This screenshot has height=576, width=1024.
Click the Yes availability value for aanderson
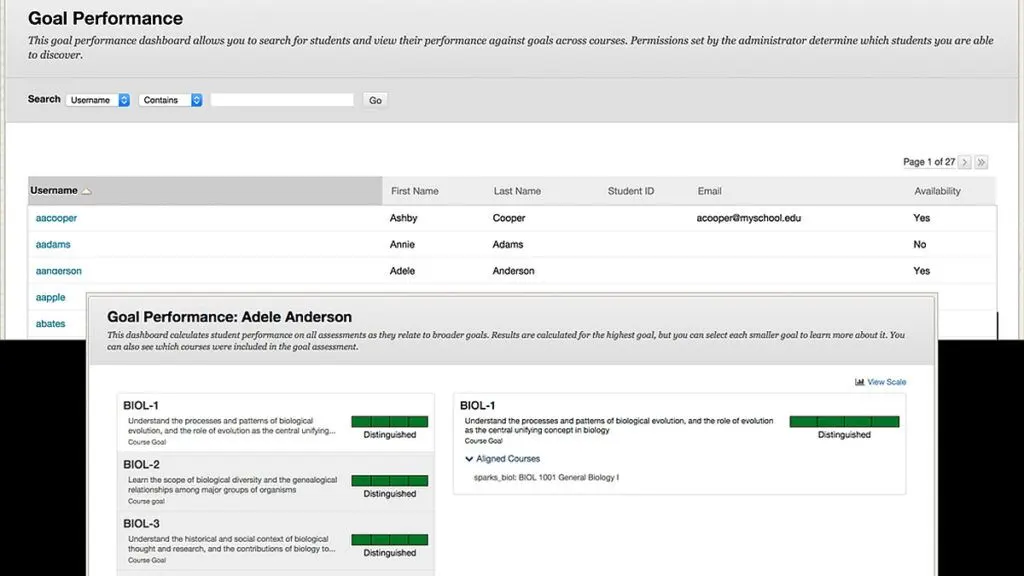point(921,271)
